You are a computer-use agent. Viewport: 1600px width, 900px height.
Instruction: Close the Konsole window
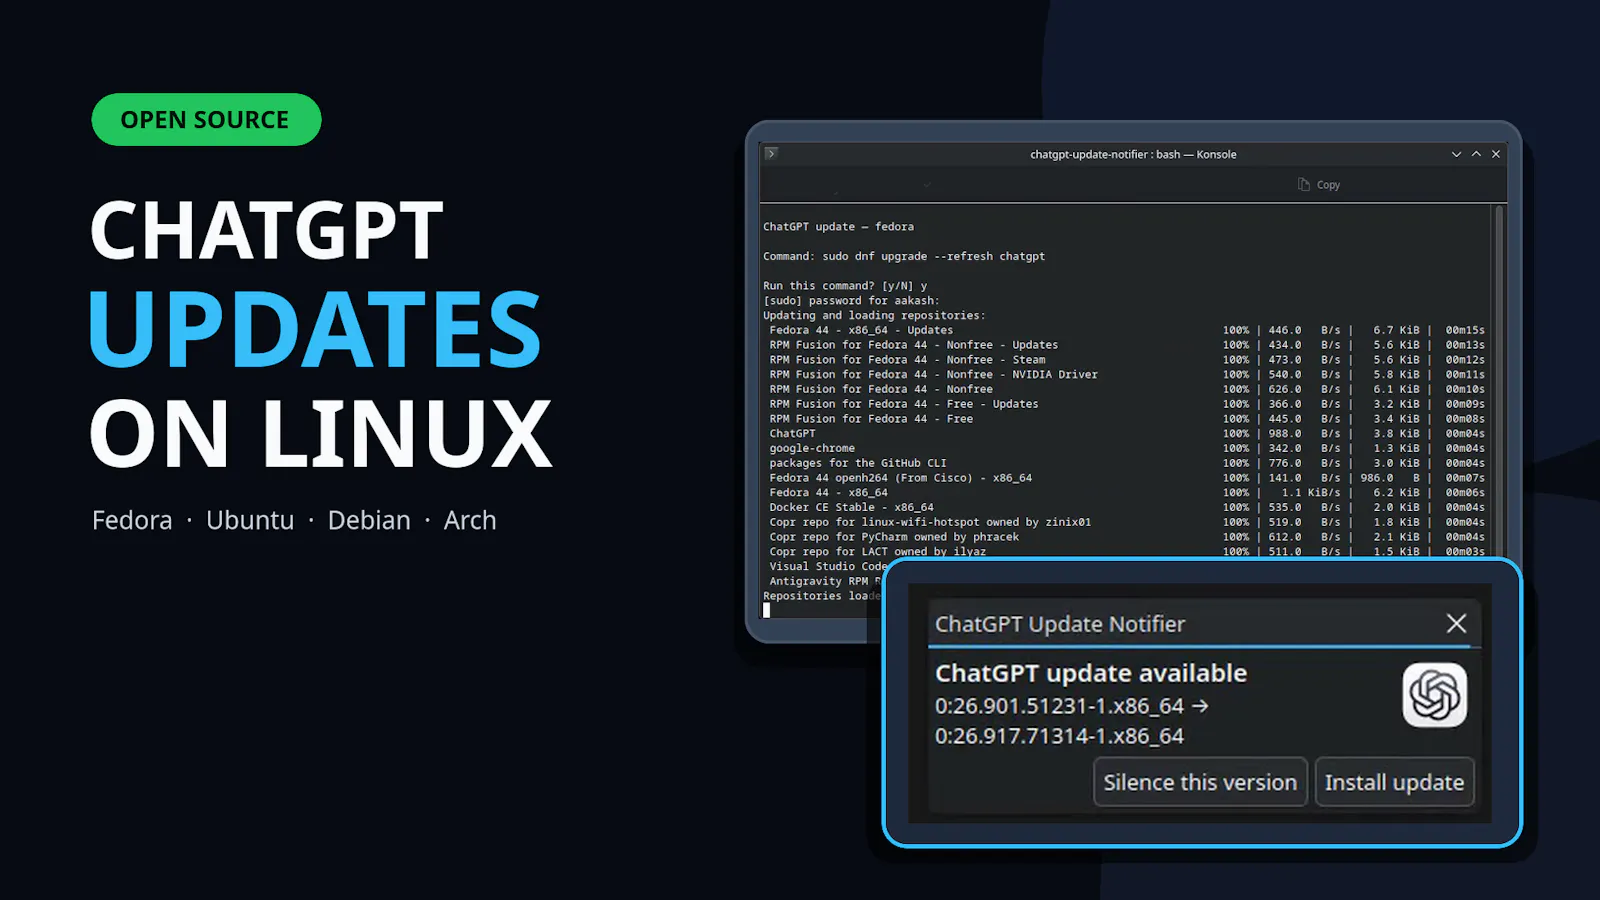pos(1496,154)
